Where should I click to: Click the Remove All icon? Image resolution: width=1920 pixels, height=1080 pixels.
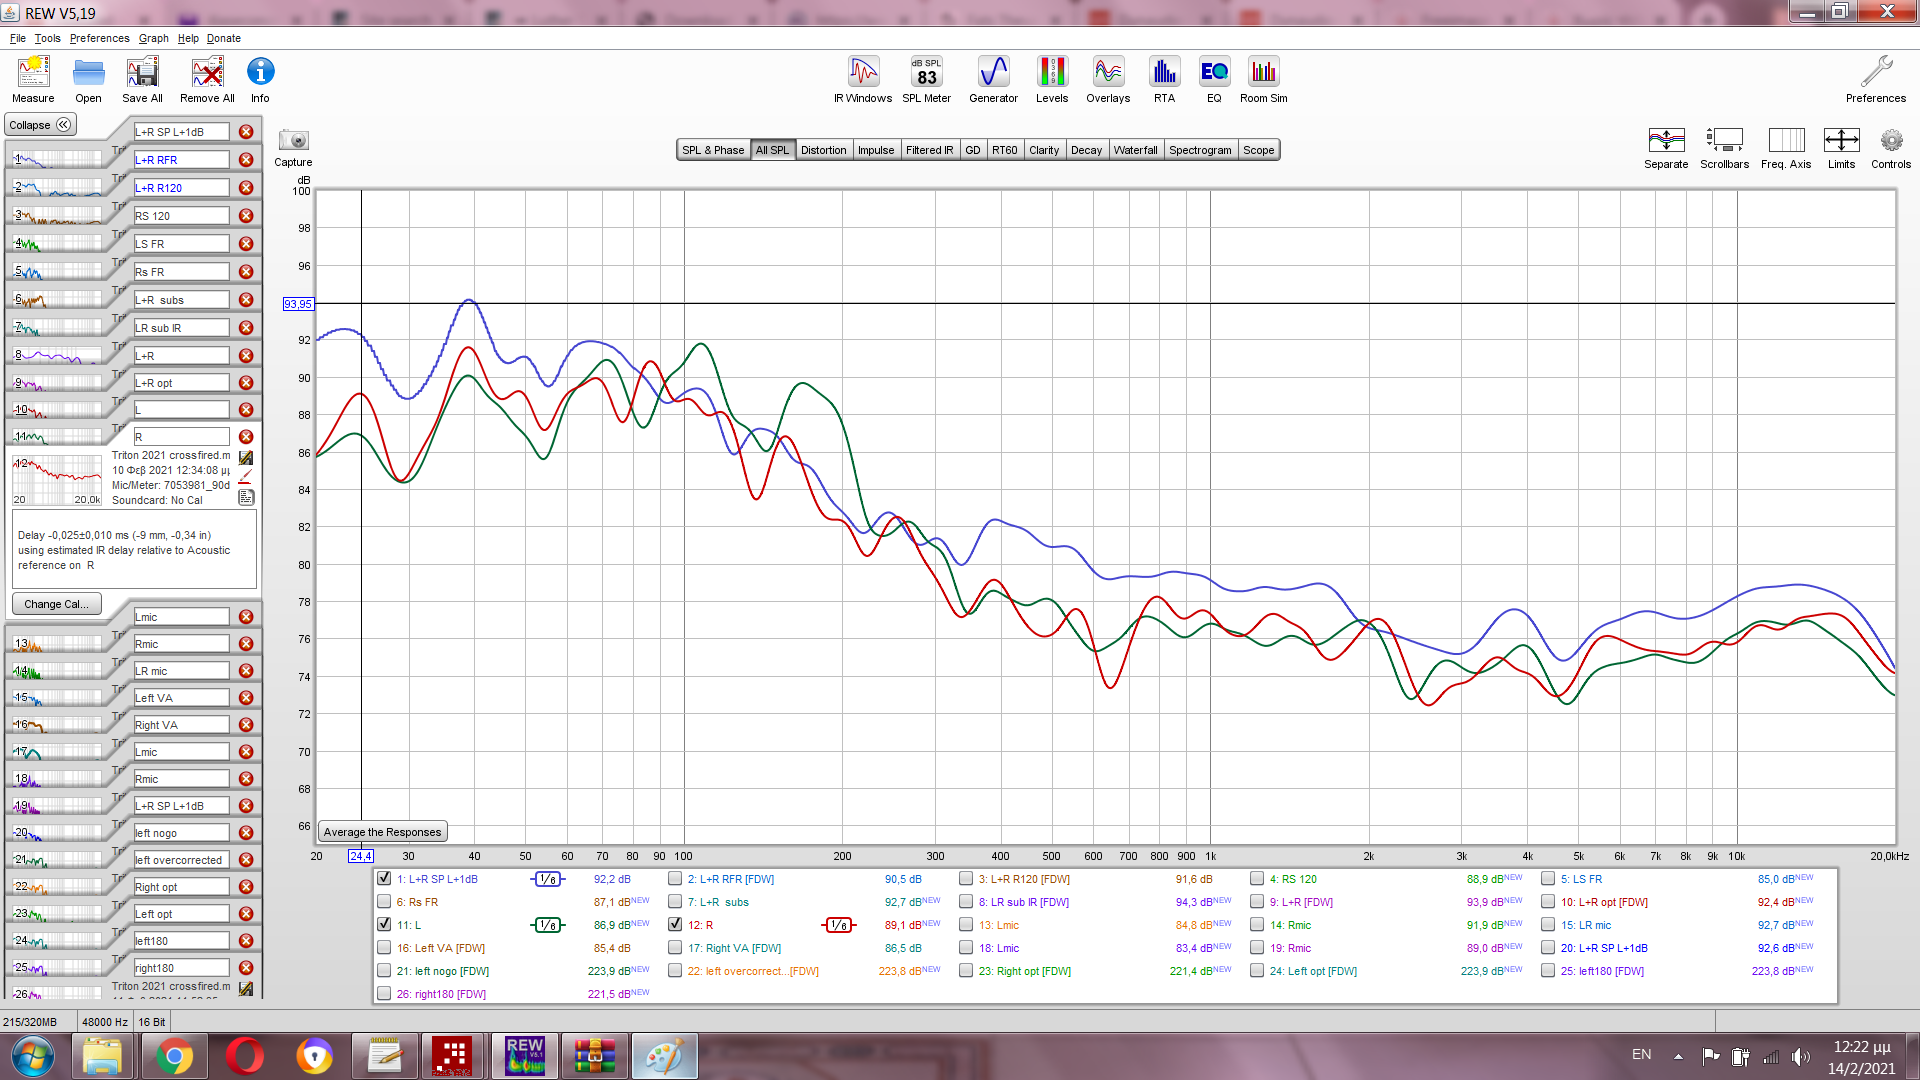pyautogui.click(x=207, y=79)
